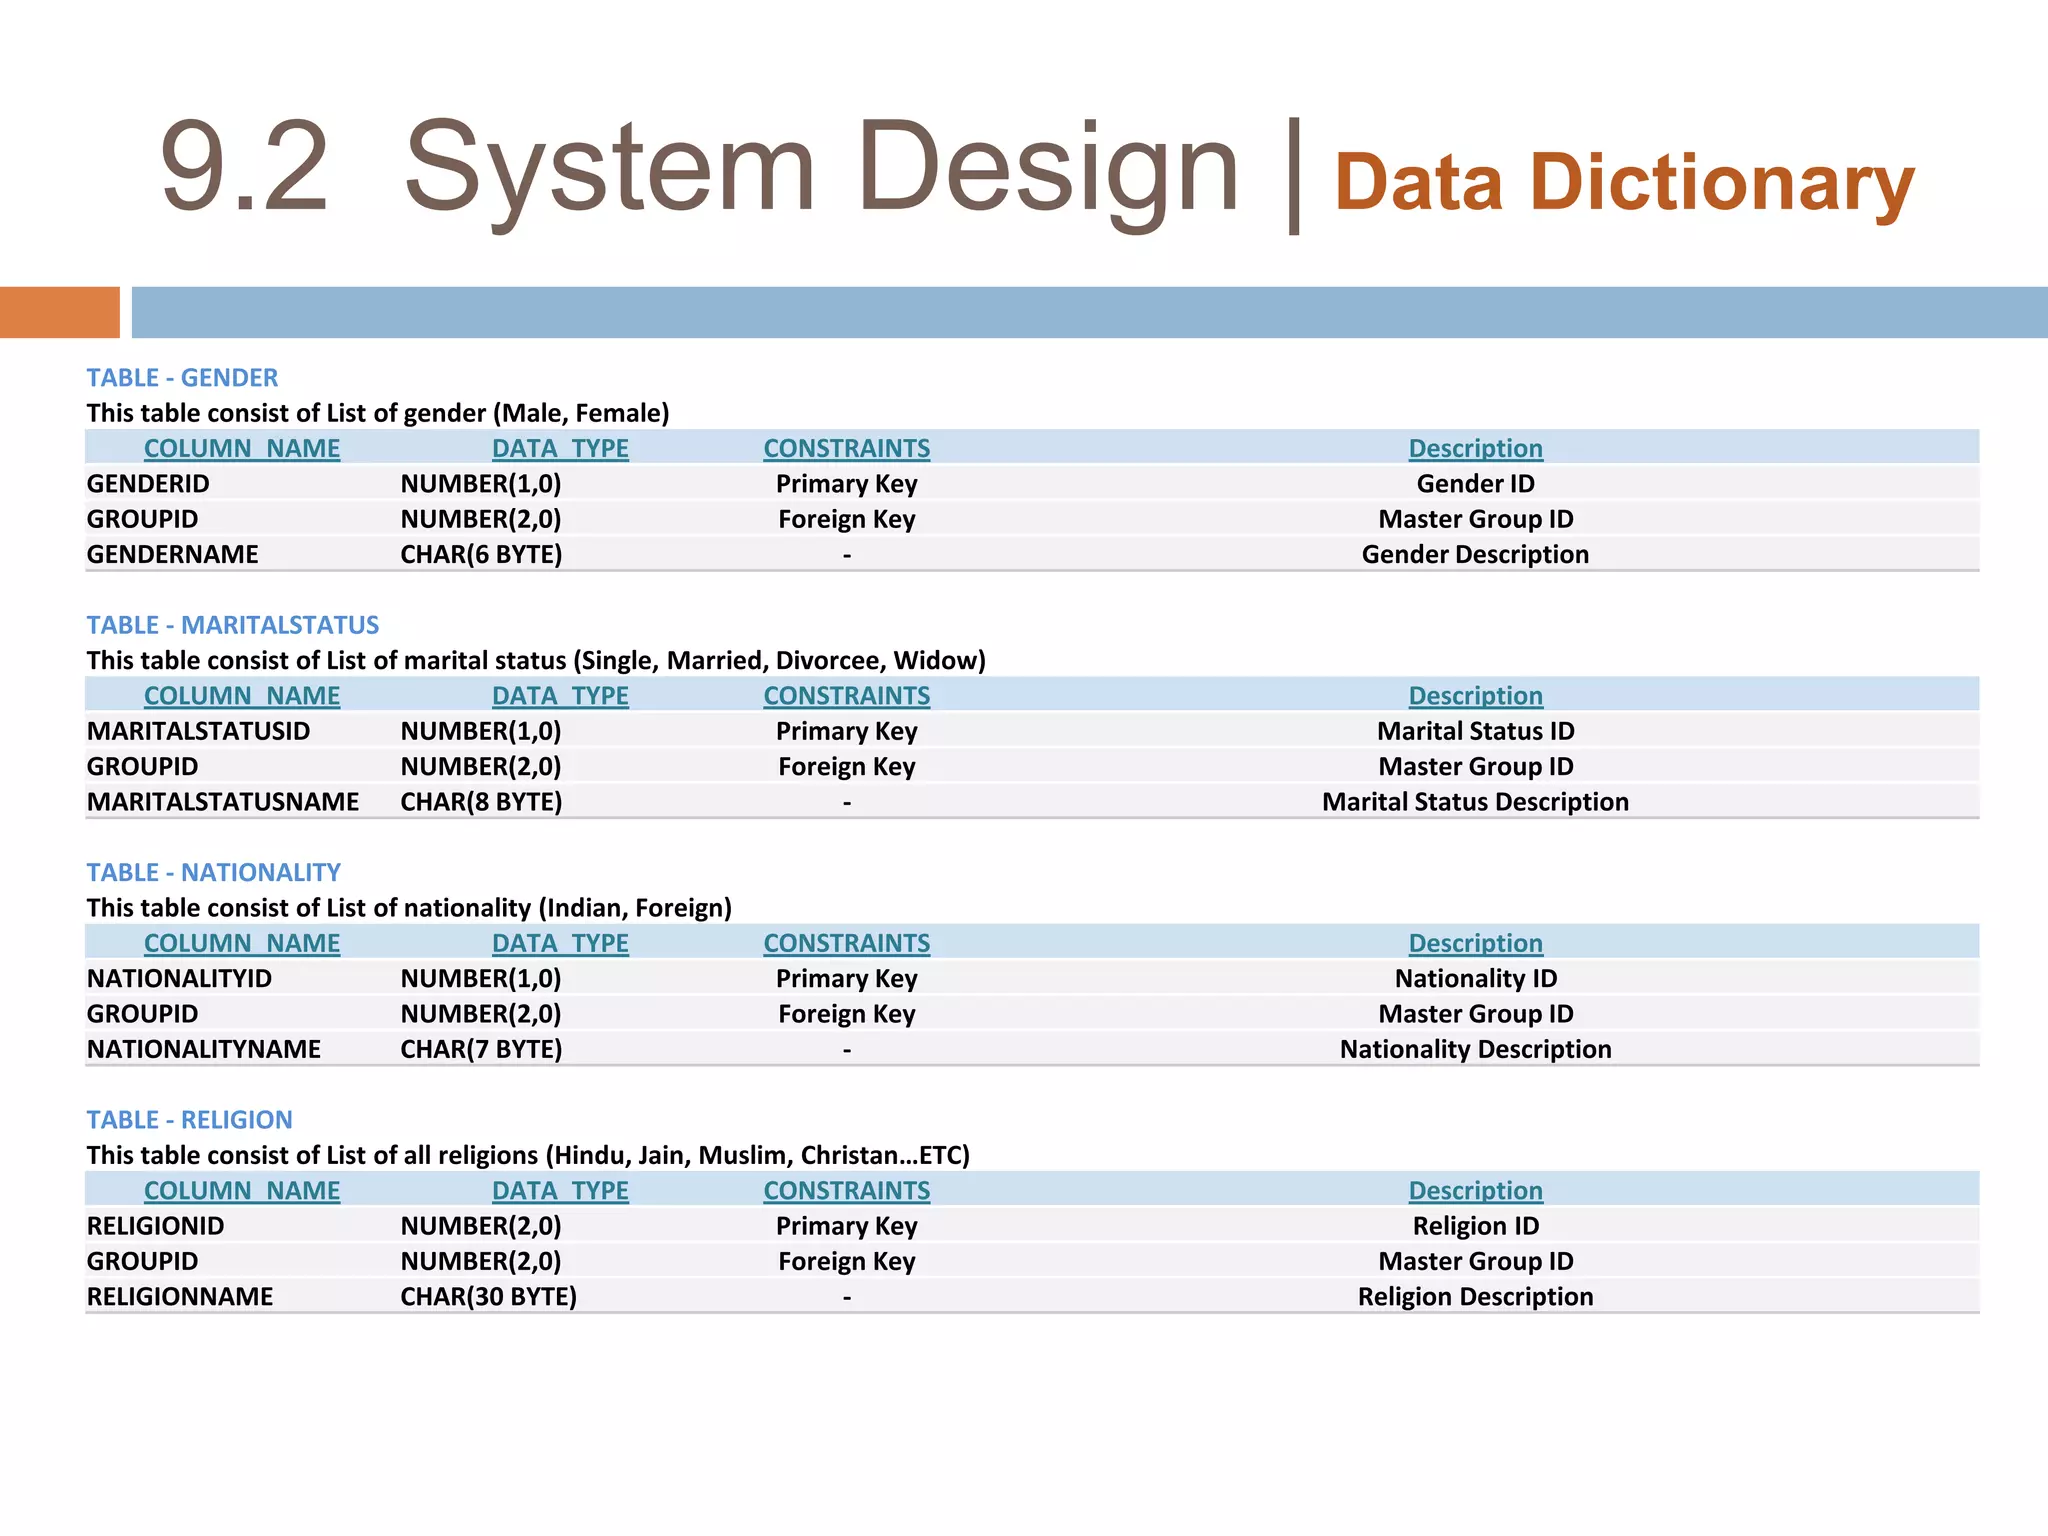Click Primary Key in the GENDERID row
This screenshot has height=1536, width=2048.
847,484
